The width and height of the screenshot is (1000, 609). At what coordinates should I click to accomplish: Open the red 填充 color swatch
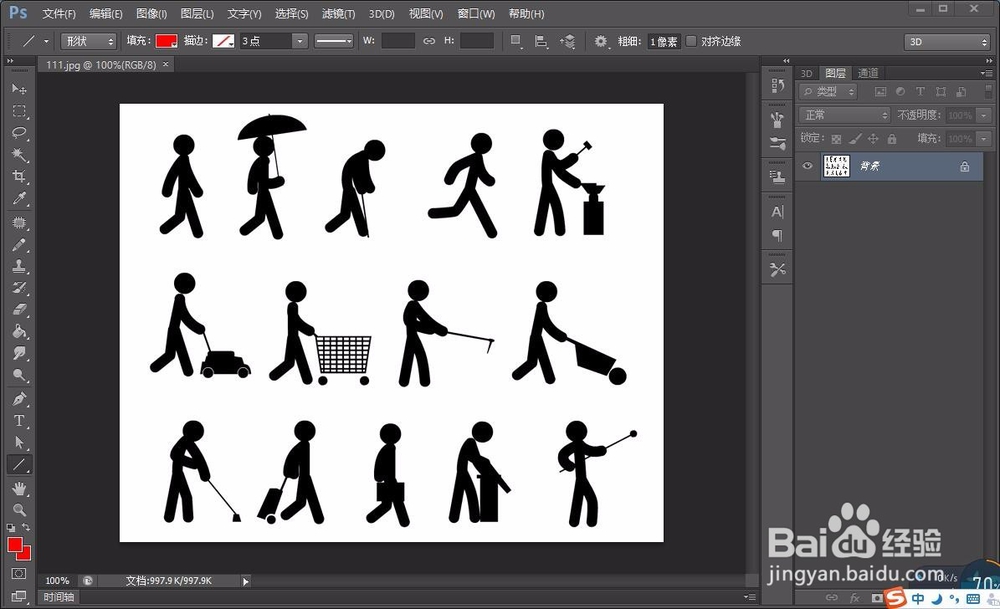click(166, 41)
